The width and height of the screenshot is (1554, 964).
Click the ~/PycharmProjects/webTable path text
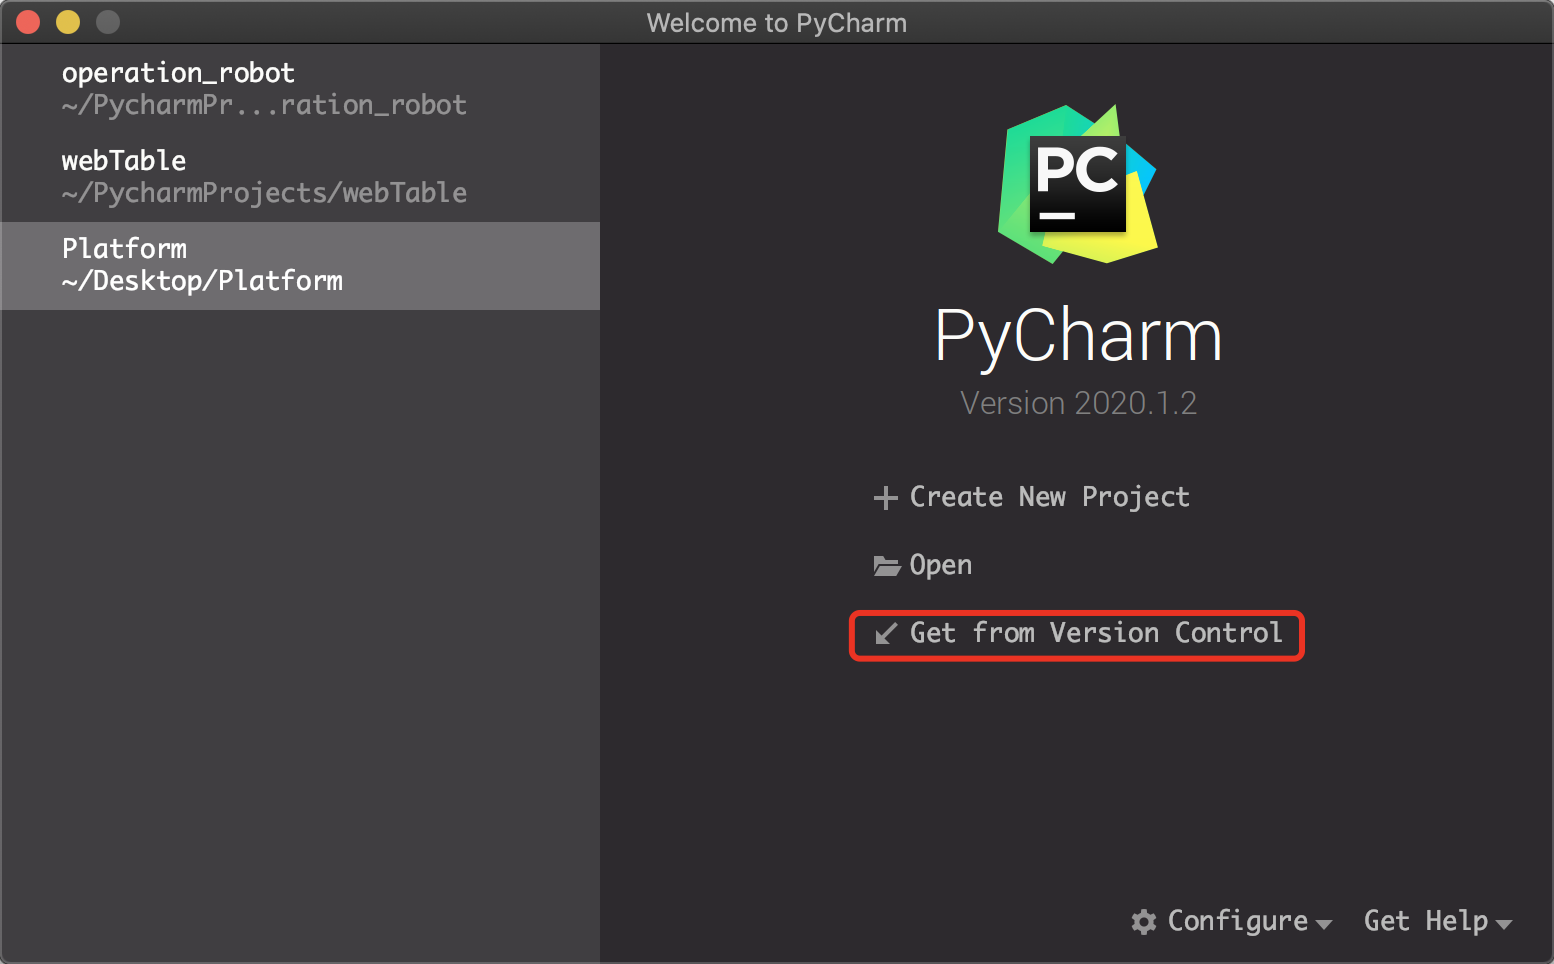264,193
